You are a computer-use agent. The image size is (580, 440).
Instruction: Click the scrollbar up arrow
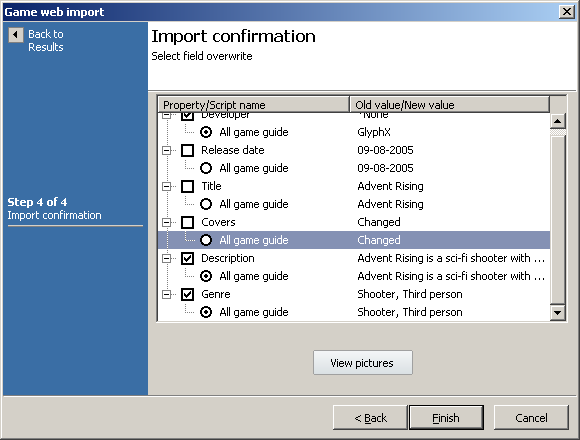[557, 121]
